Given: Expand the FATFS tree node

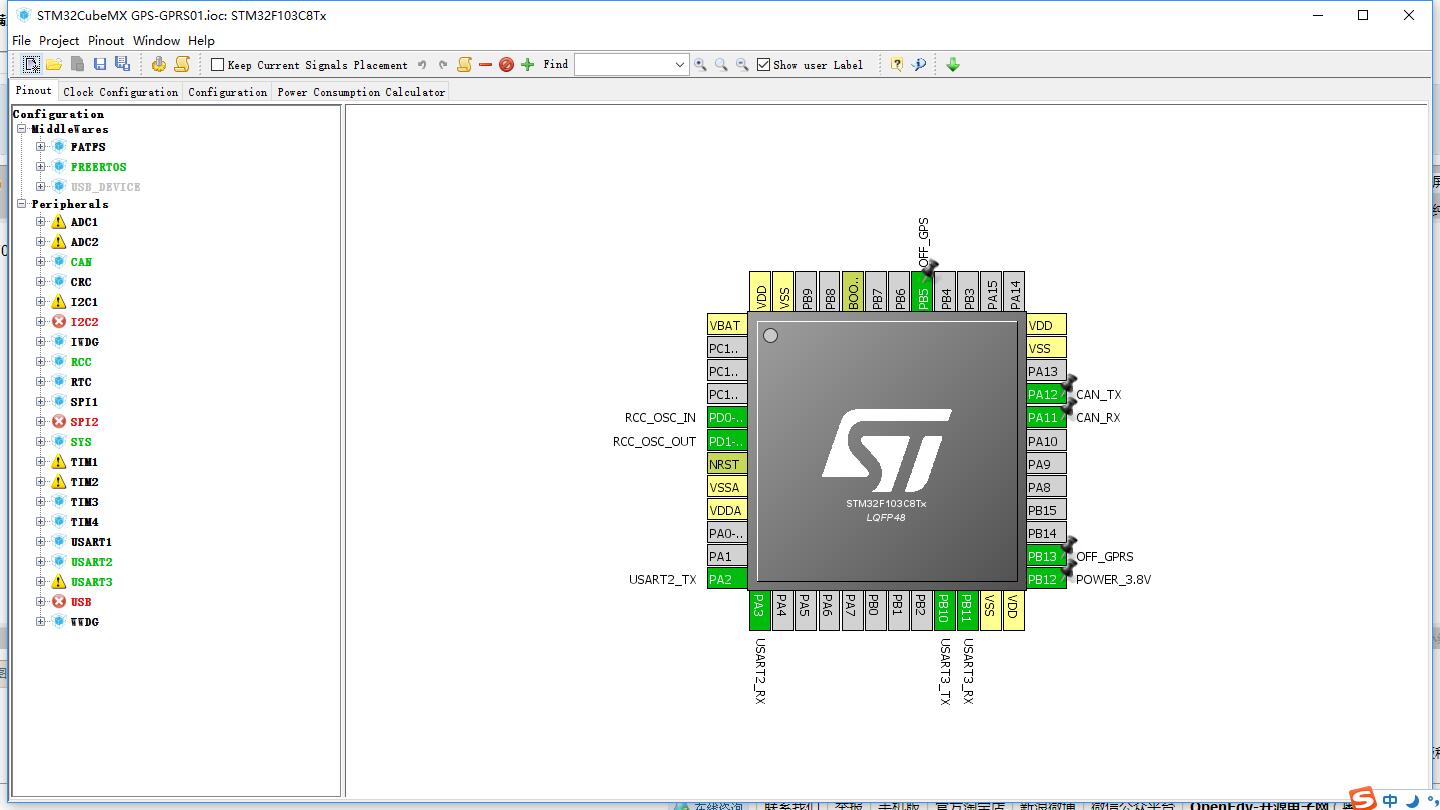Looking at the screenshot, I should point(41,147).
